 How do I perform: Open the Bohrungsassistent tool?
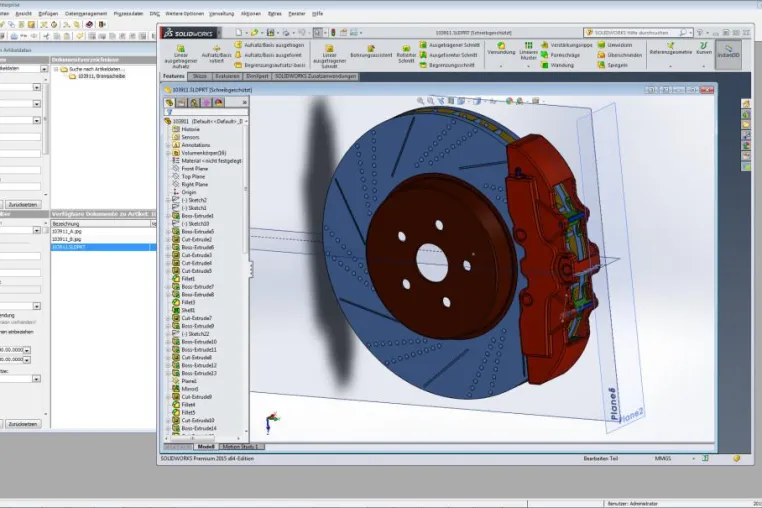[x=371, y=52]
